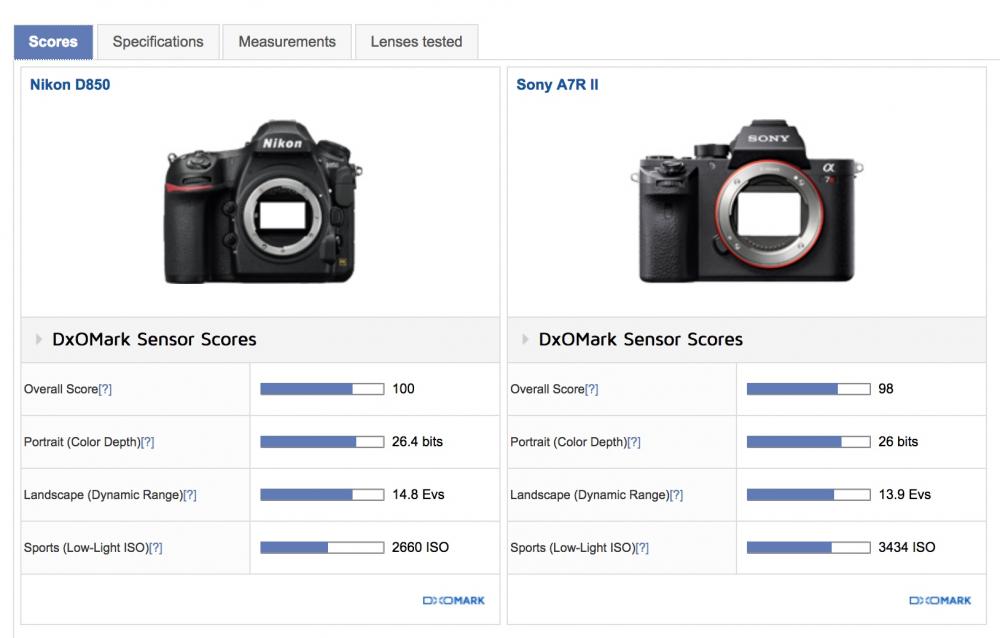Switch to the Specifications tab

(158, 42)
